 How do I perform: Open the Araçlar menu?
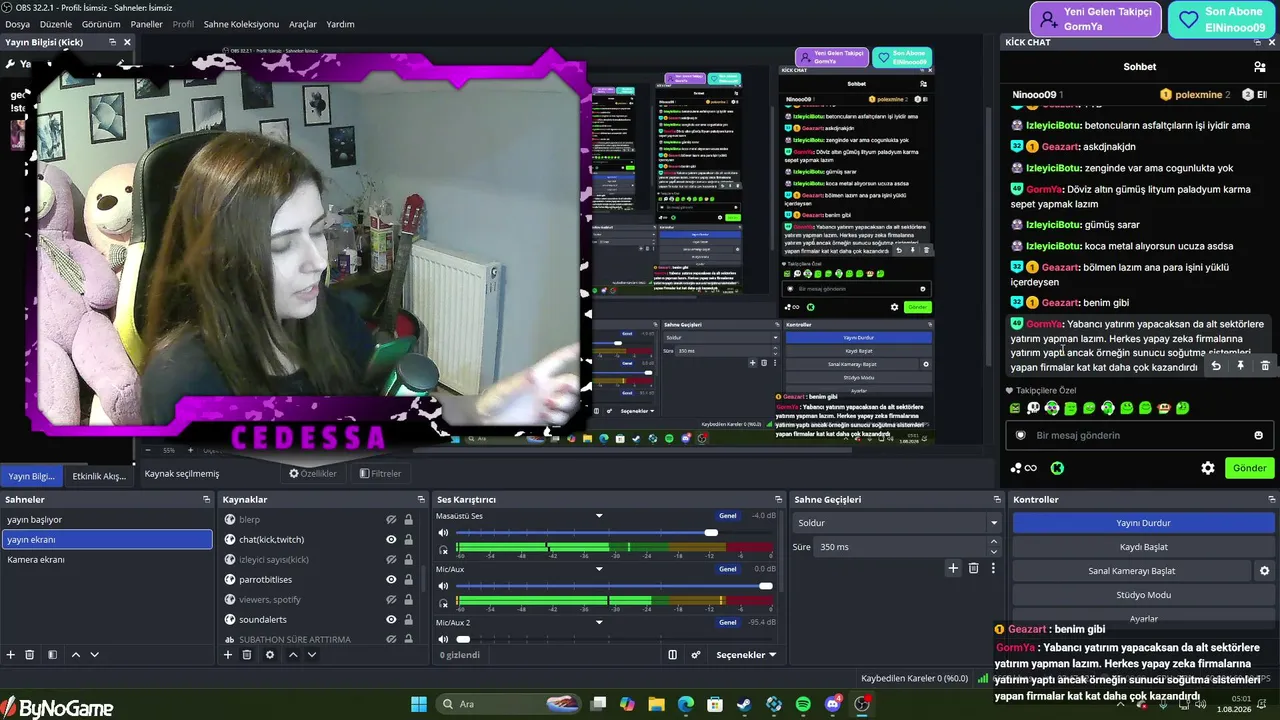tap(303, 24)
